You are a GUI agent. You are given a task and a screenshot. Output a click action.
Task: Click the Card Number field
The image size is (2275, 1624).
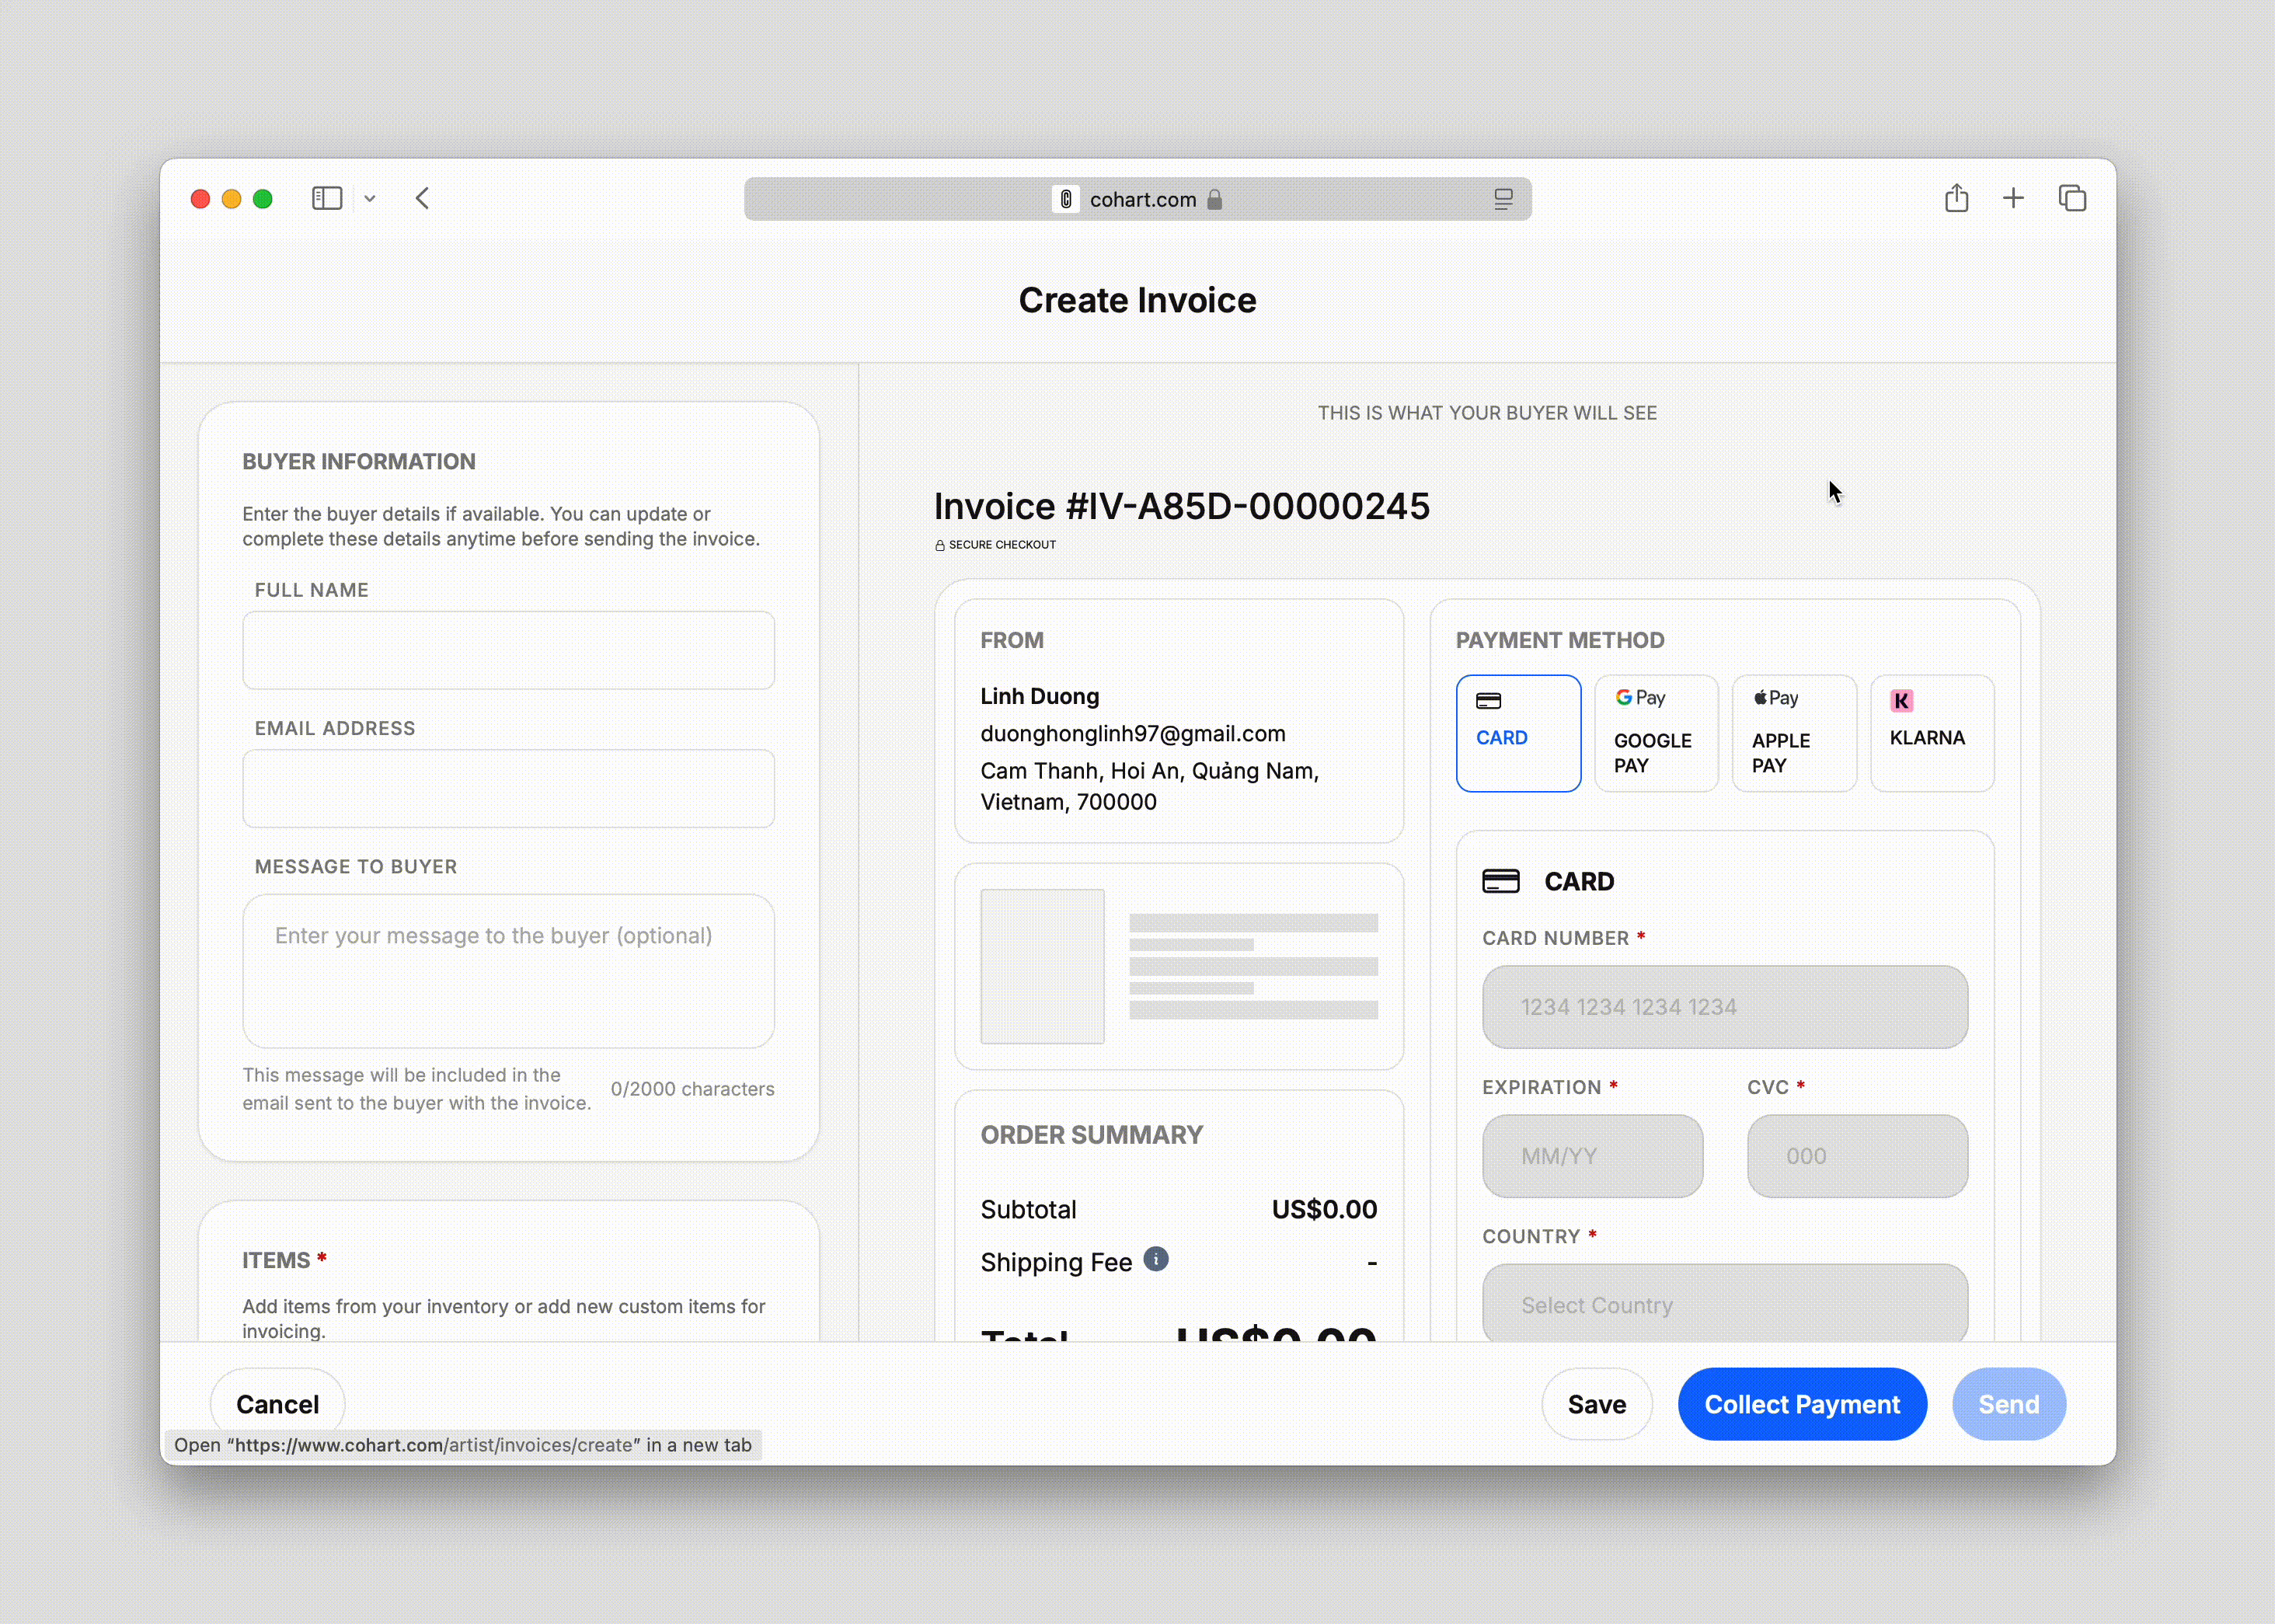[1723, 1007]
